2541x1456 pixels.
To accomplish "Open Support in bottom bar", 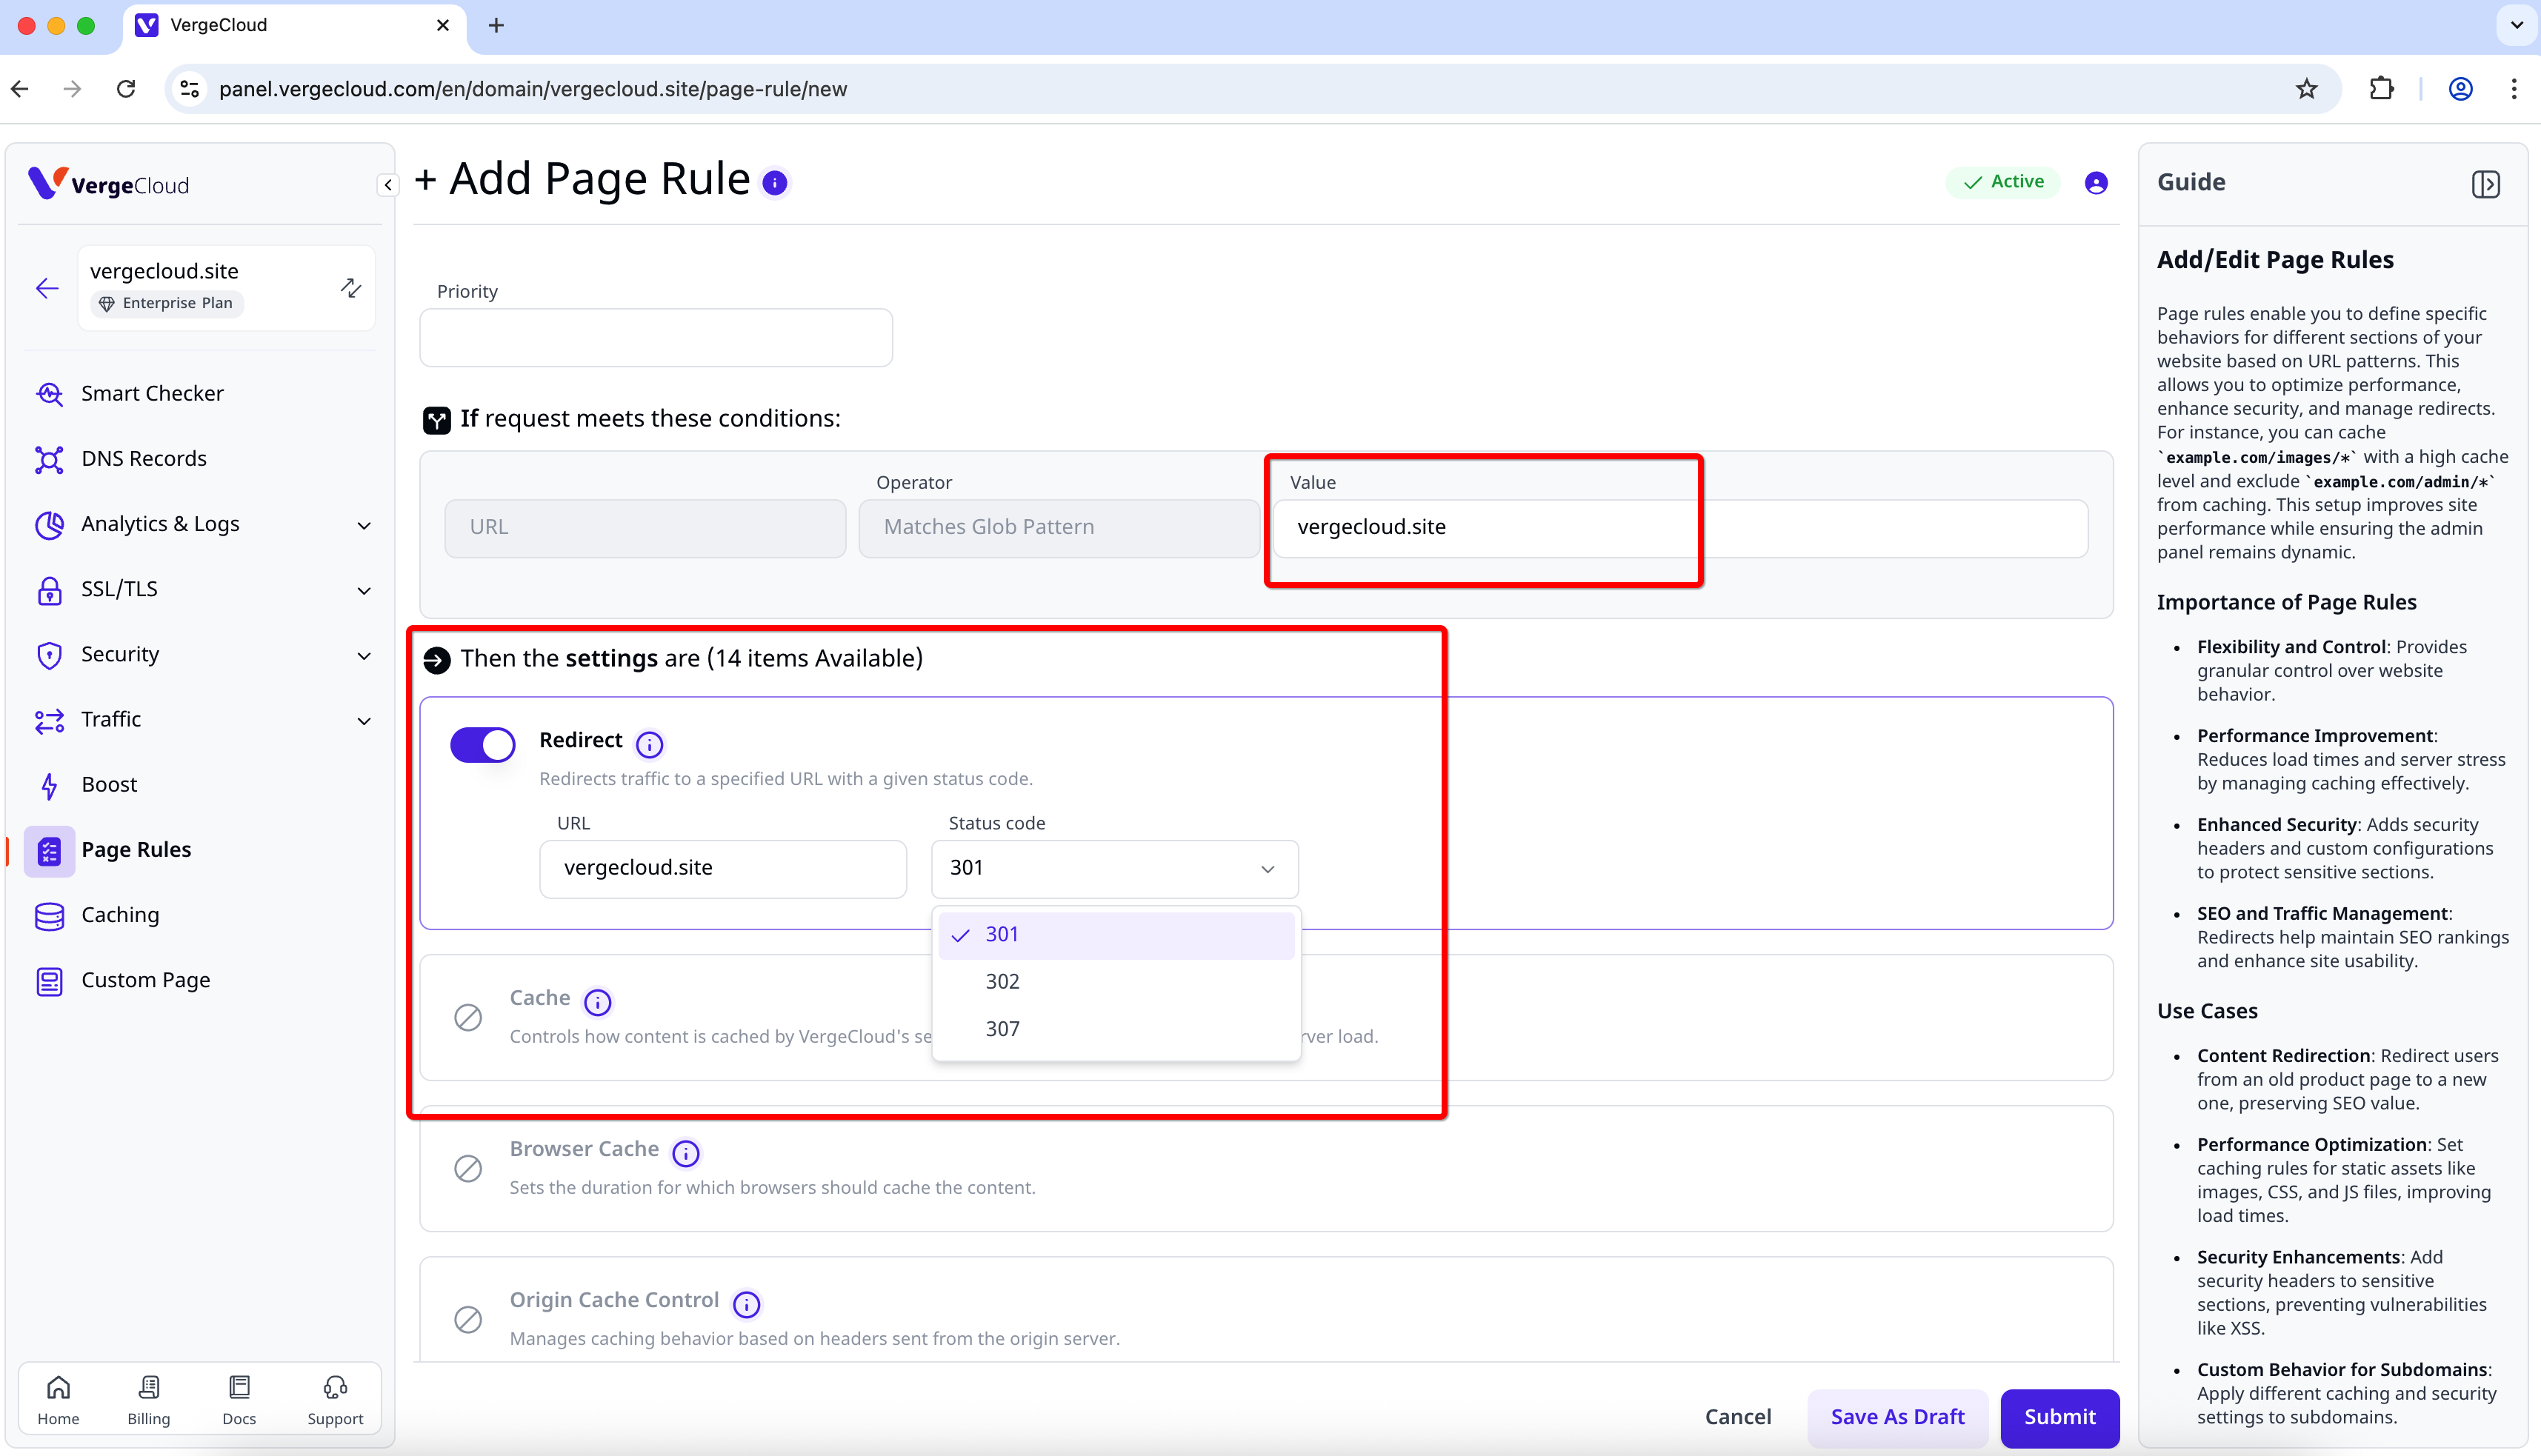I will pos(335,1399).
